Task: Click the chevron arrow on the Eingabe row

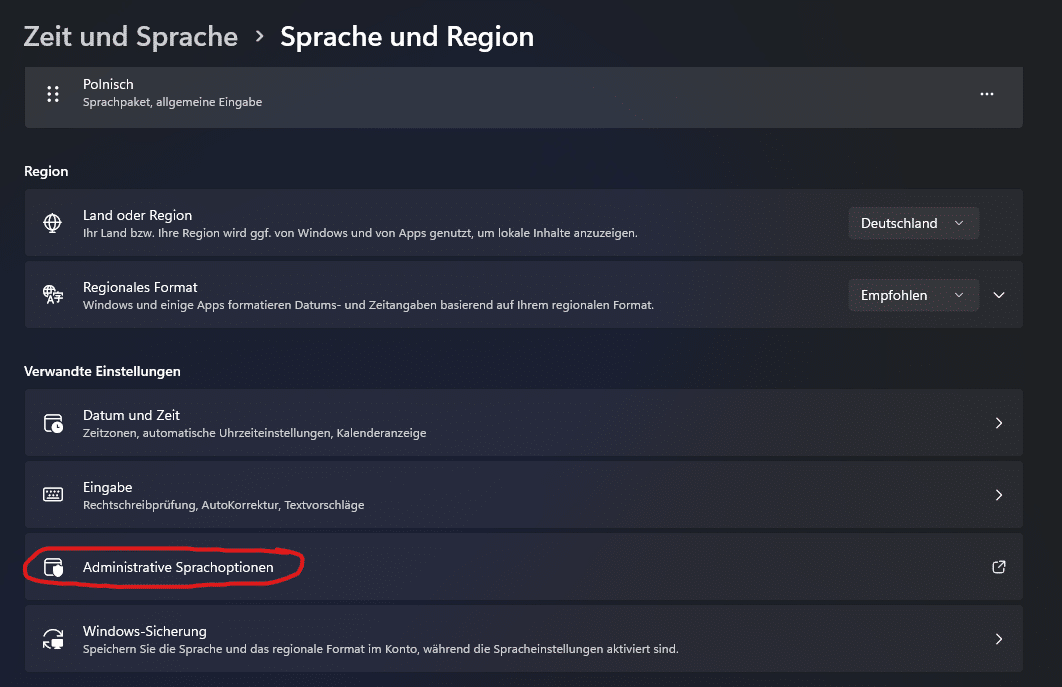Action: point(998,495)
